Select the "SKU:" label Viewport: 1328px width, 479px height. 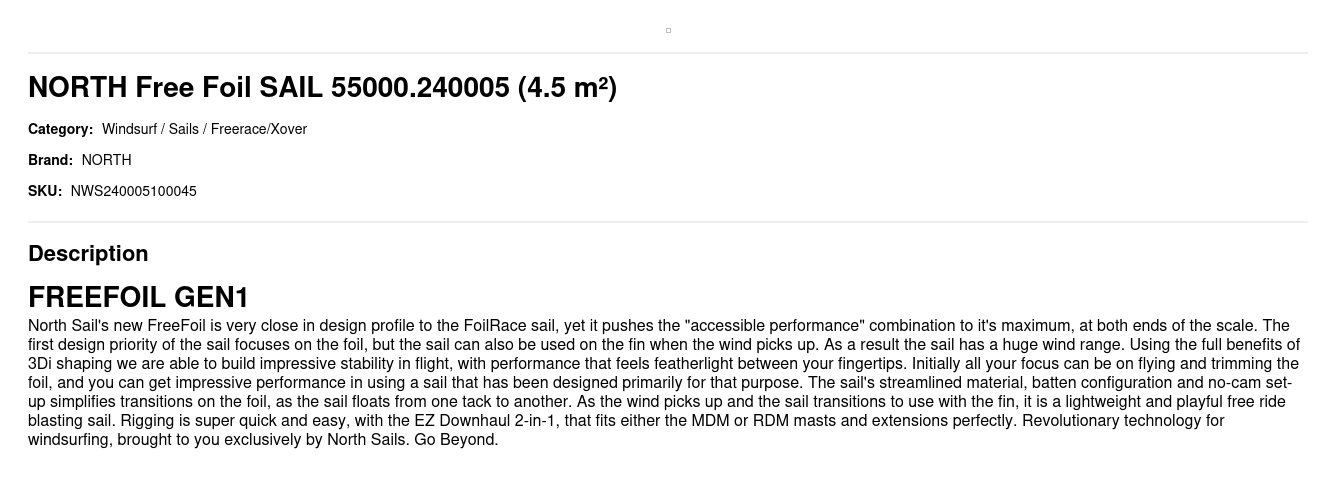[x=45, y=191]
